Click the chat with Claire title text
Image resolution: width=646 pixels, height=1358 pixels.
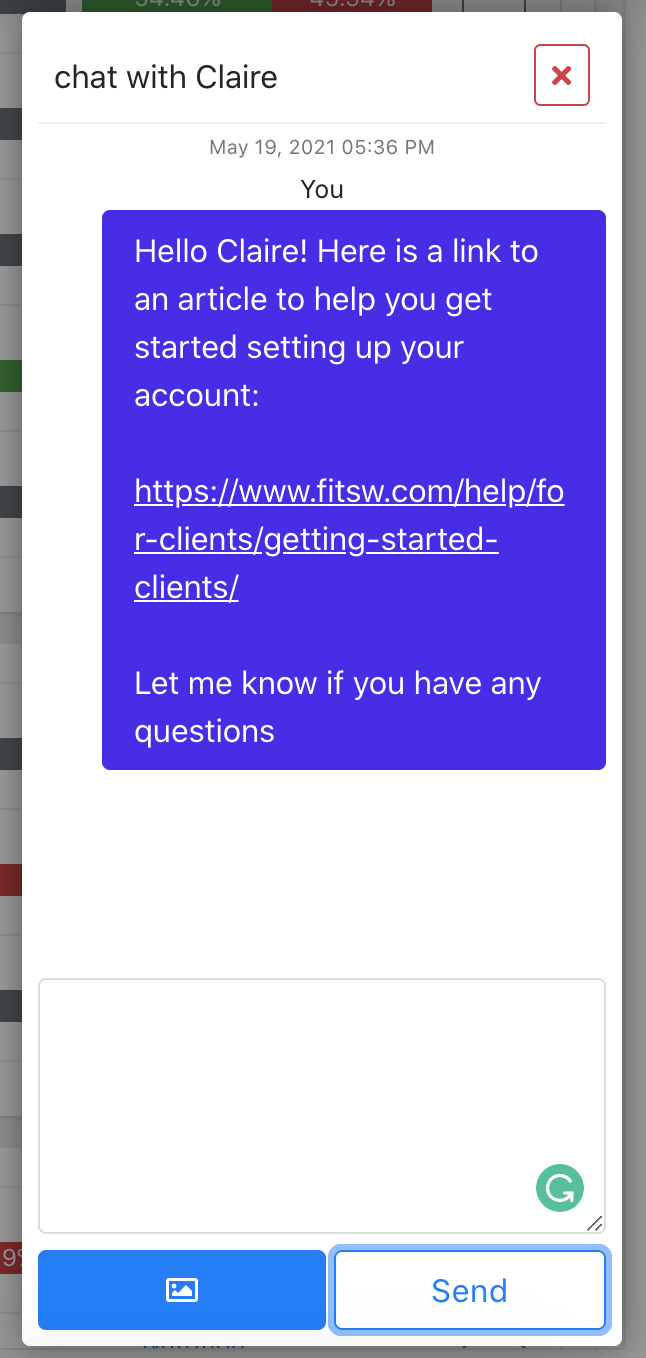166,77
